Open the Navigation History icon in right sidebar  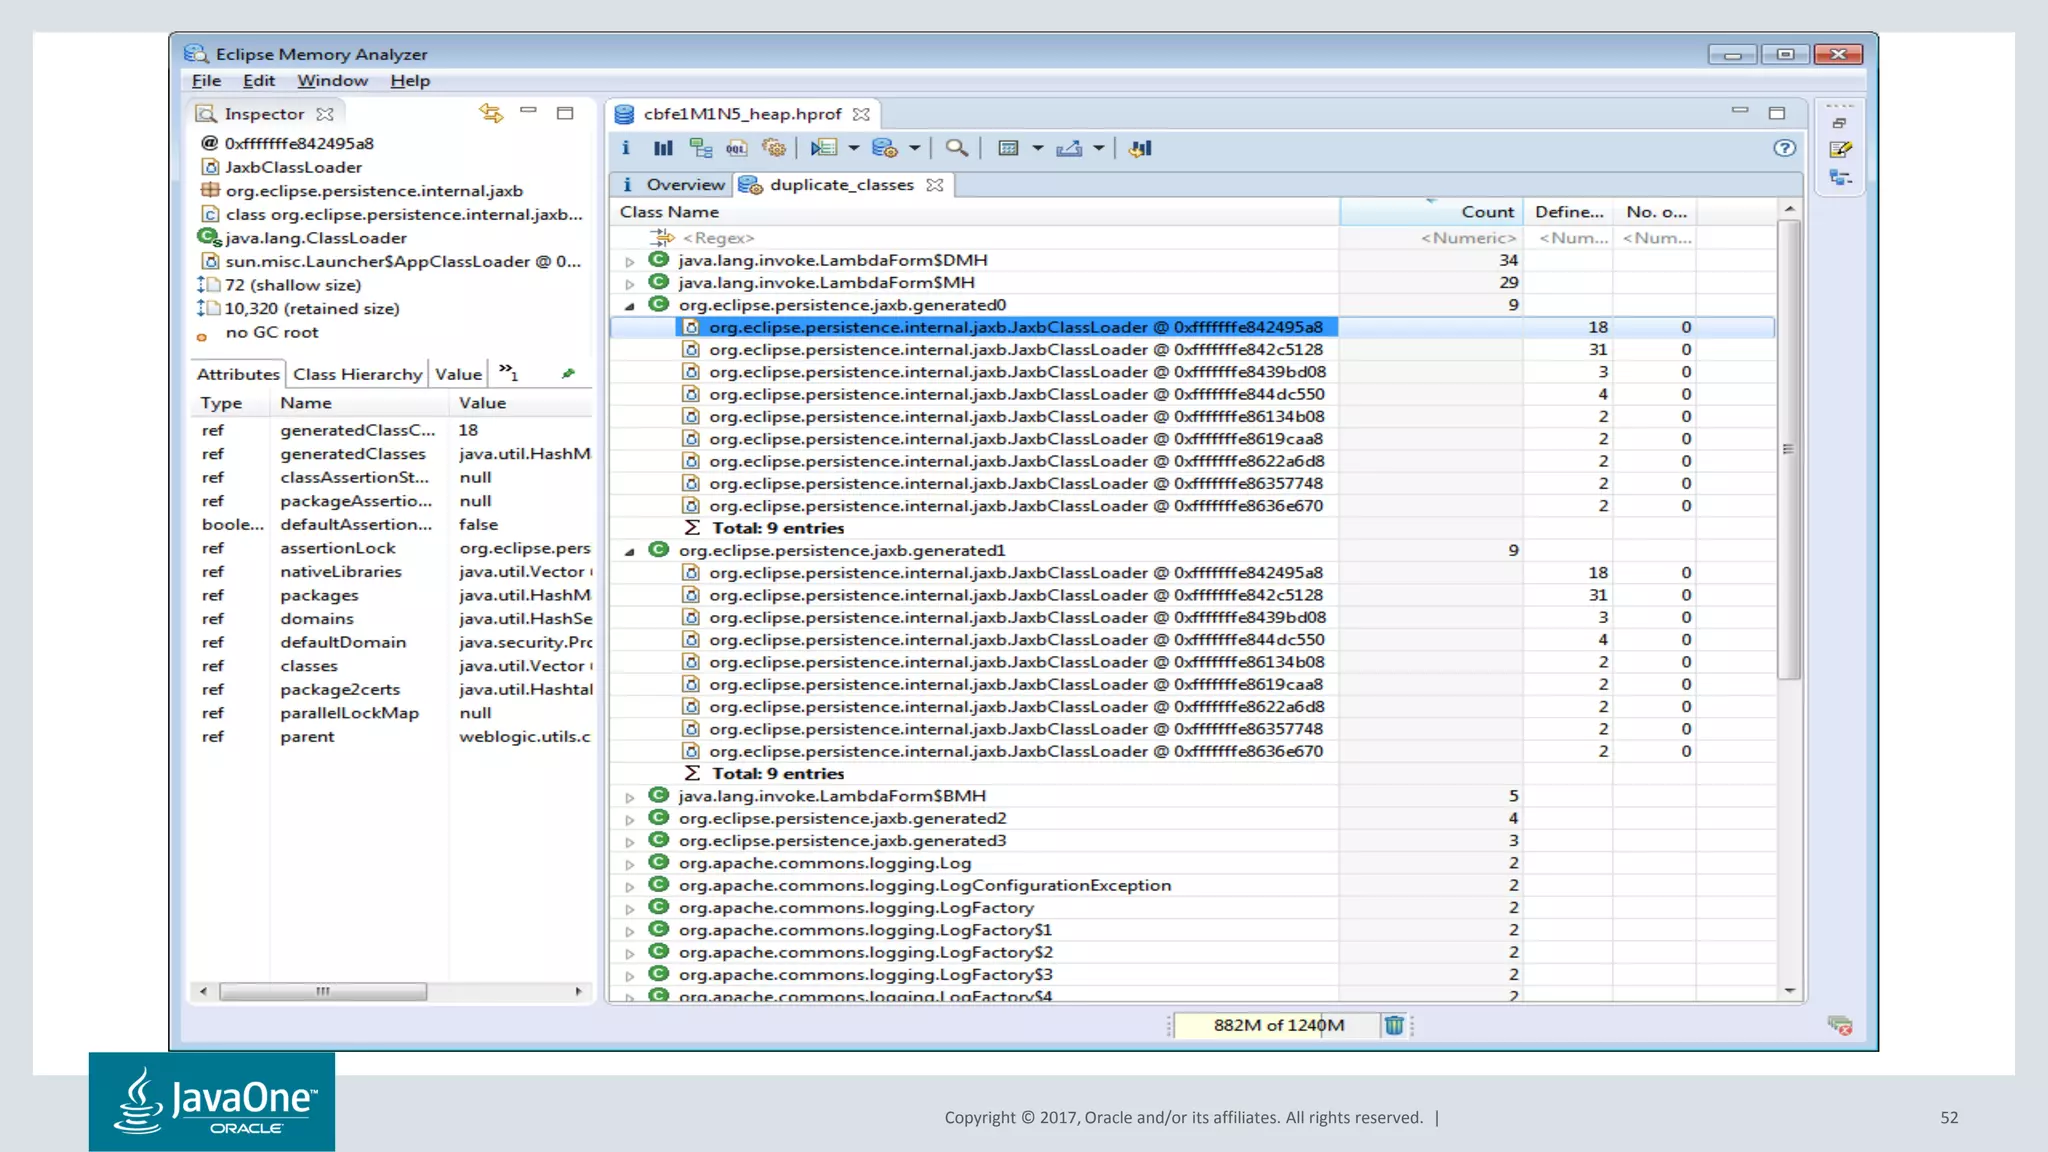[1840, 177]
